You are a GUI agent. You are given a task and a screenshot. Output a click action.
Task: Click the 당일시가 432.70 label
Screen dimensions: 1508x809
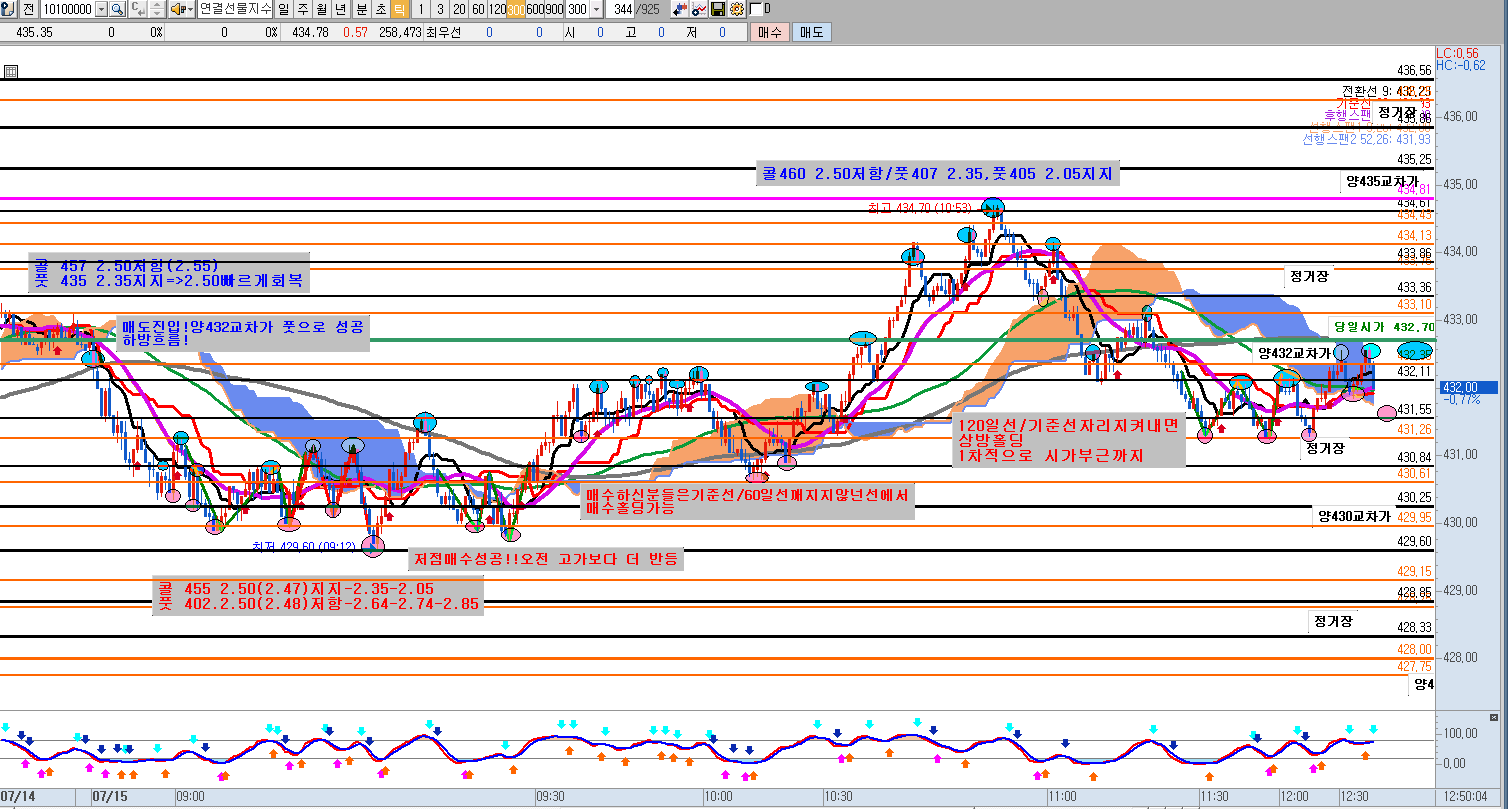1384,327
